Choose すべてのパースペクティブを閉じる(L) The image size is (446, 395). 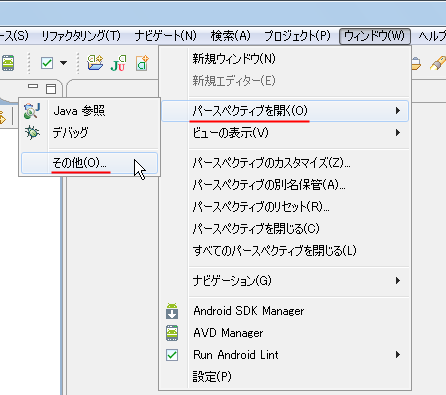285,251
